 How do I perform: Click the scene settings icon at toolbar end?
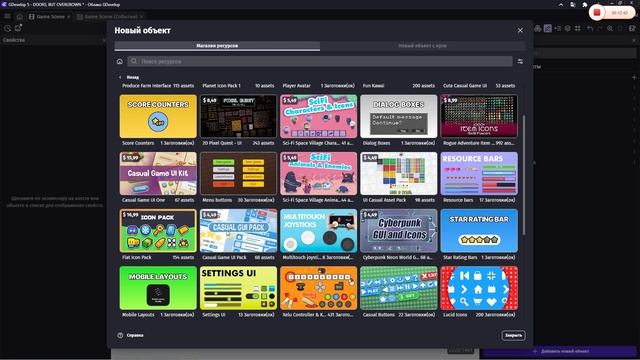tap(632, 28)
